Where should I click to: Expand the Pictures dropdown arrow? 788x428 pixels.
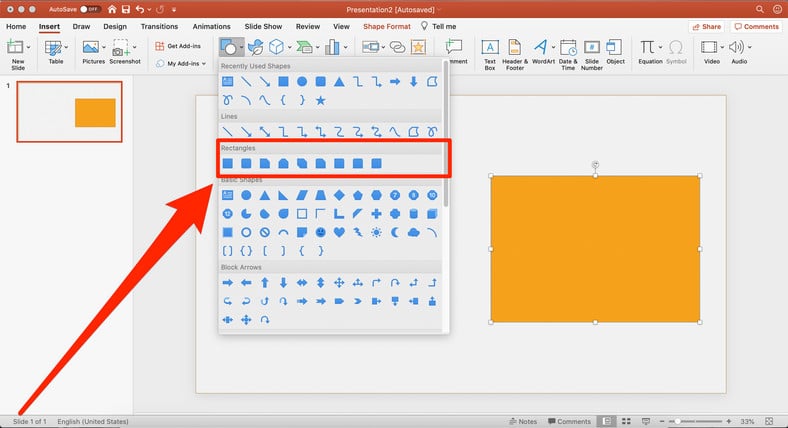pos(104,47)
